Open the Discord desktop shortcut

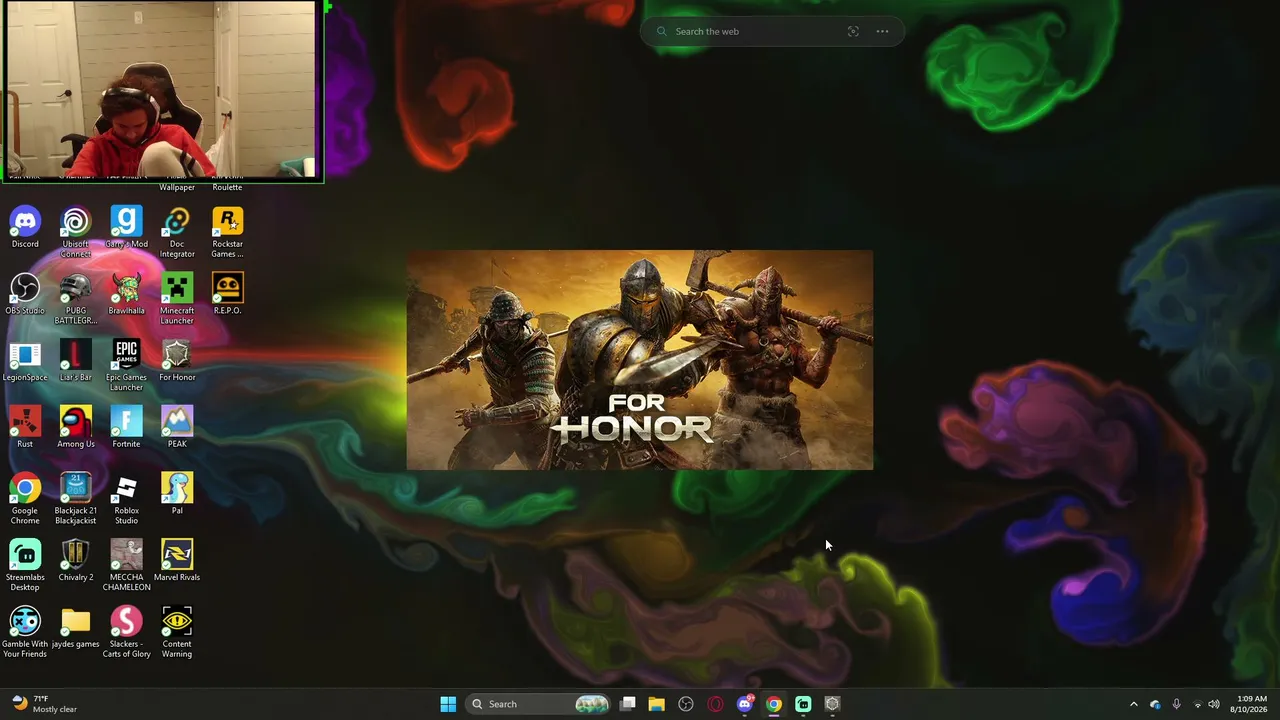[25, 227]
